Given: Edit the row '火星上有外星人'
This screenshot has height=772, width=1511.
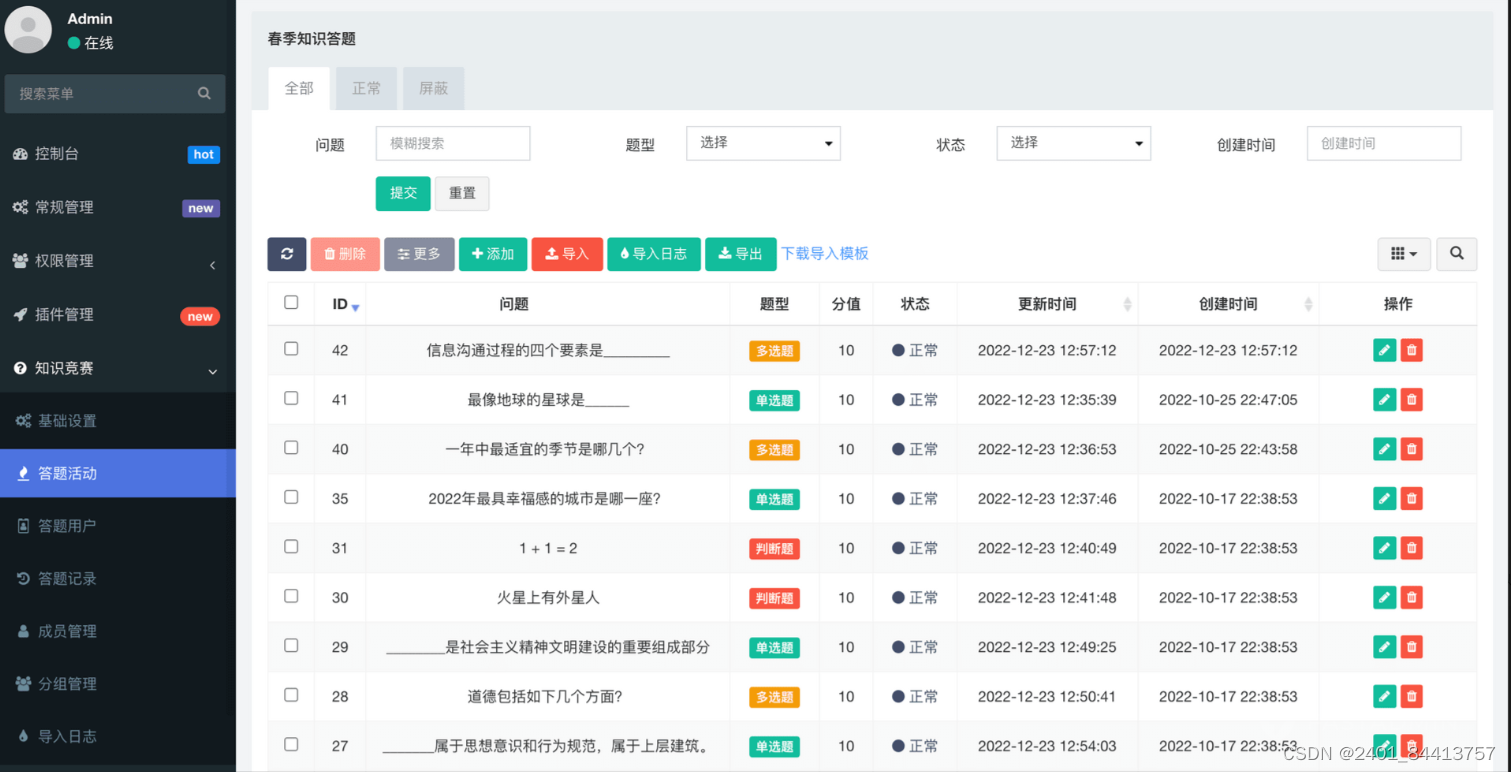Looking at the screenshot, I should [1384, 598].
